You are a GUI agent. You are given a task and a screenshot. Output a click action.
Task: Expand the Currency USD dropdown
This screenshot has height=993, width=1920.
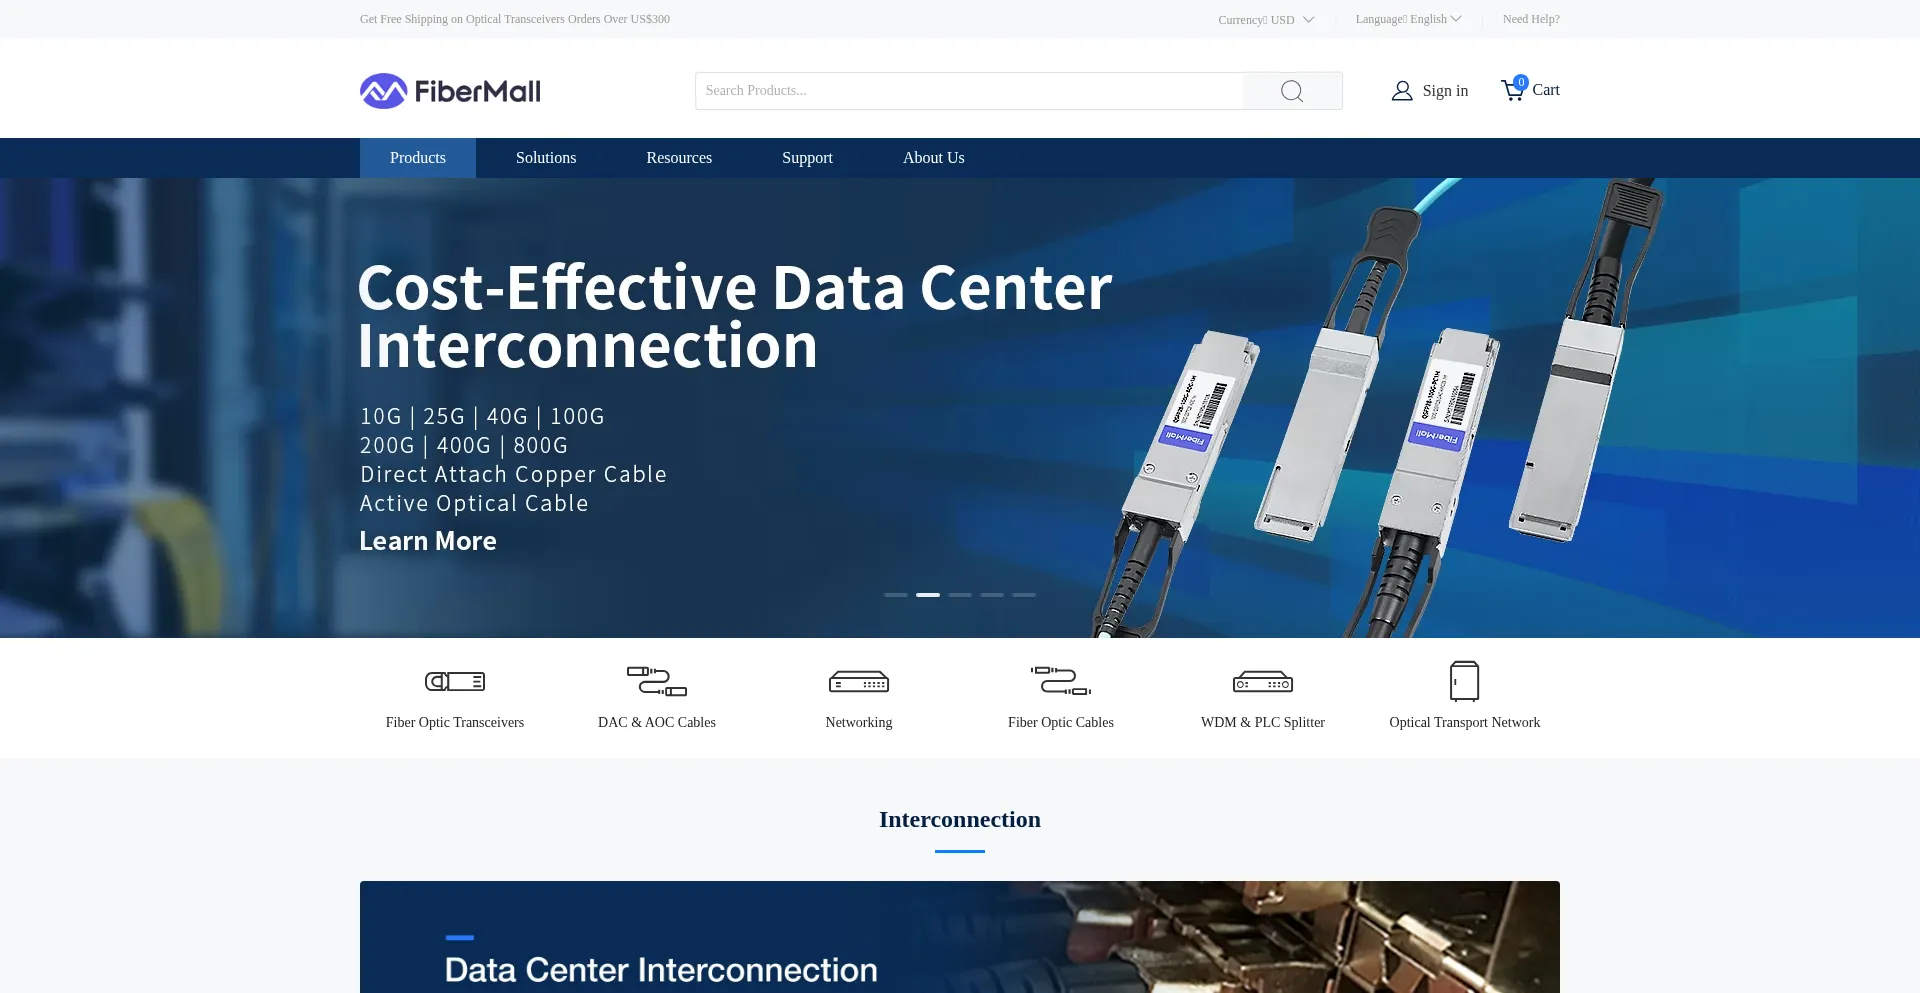click(1266, 20)
